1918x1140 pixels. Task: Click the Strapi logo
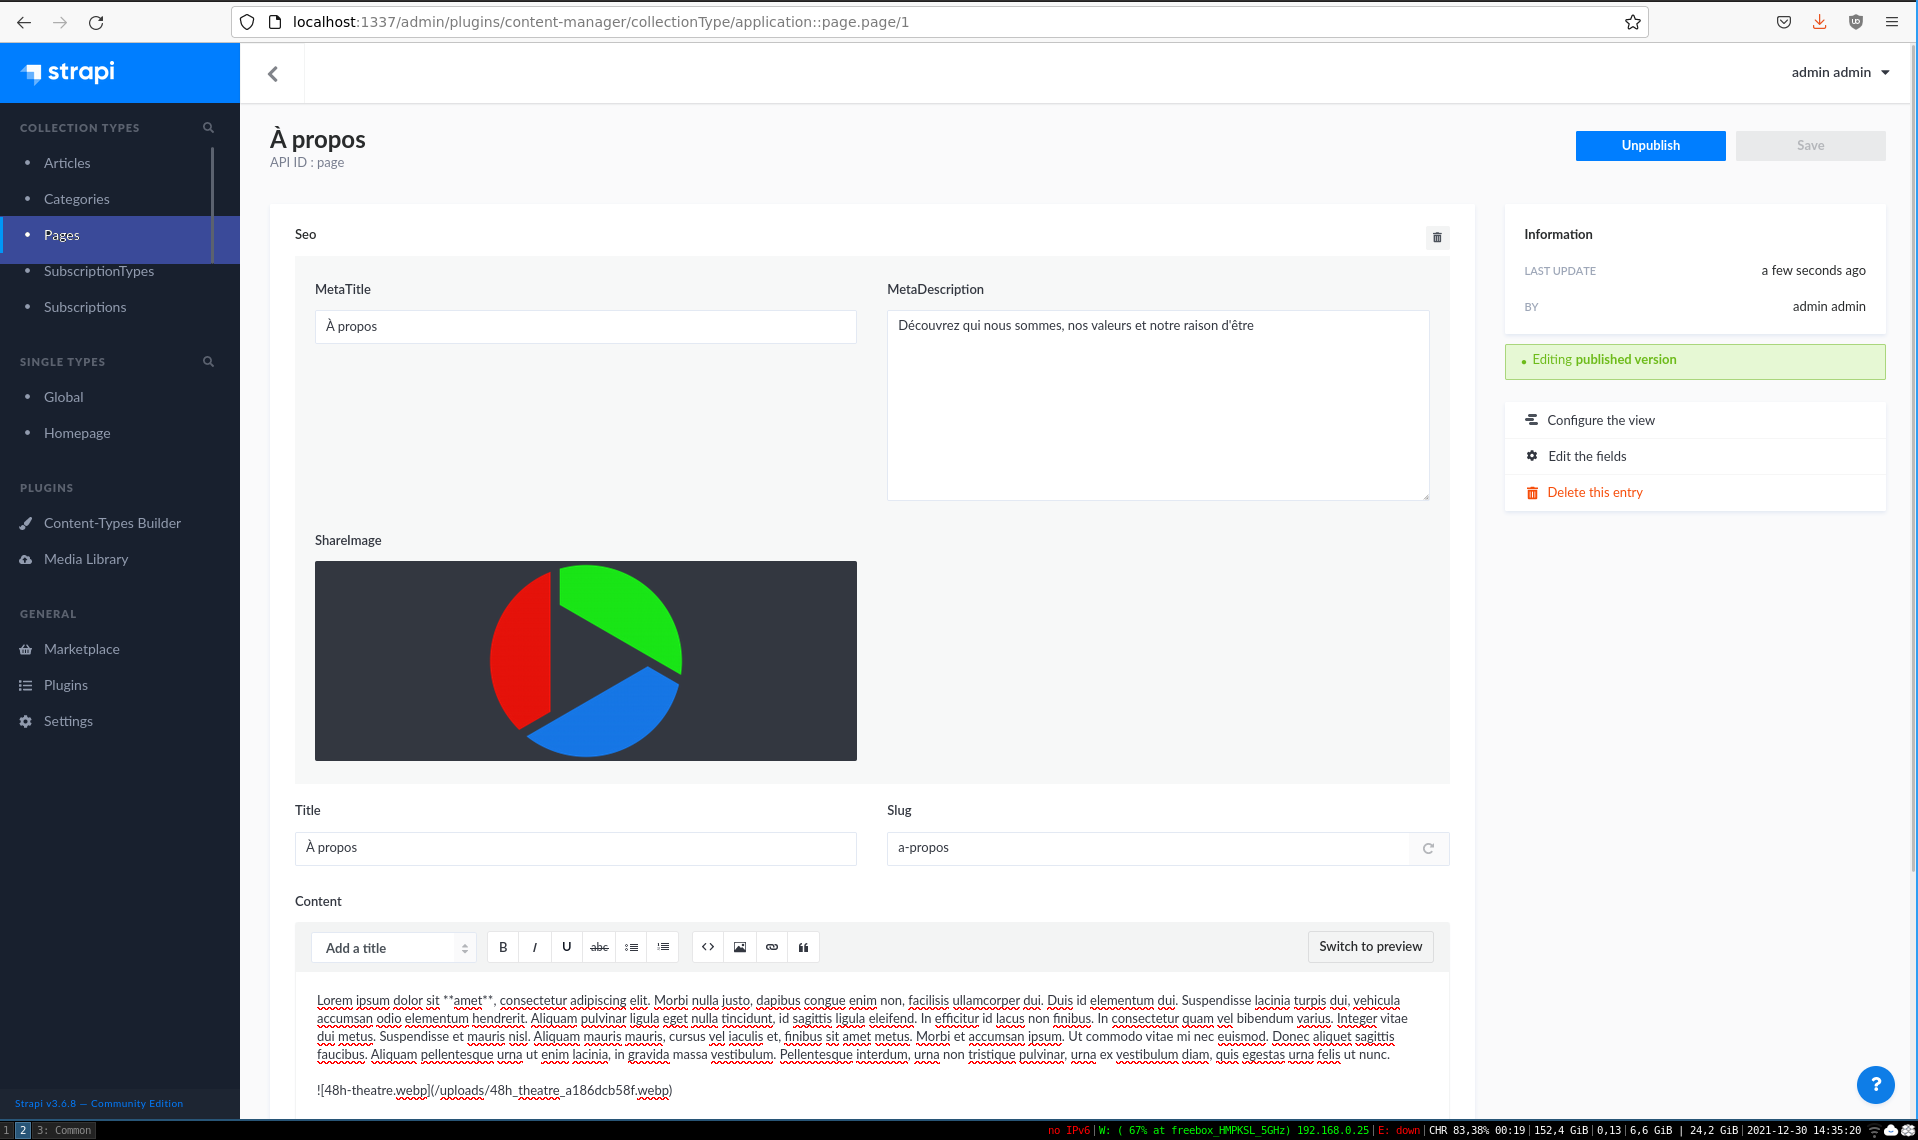point(68,72)
